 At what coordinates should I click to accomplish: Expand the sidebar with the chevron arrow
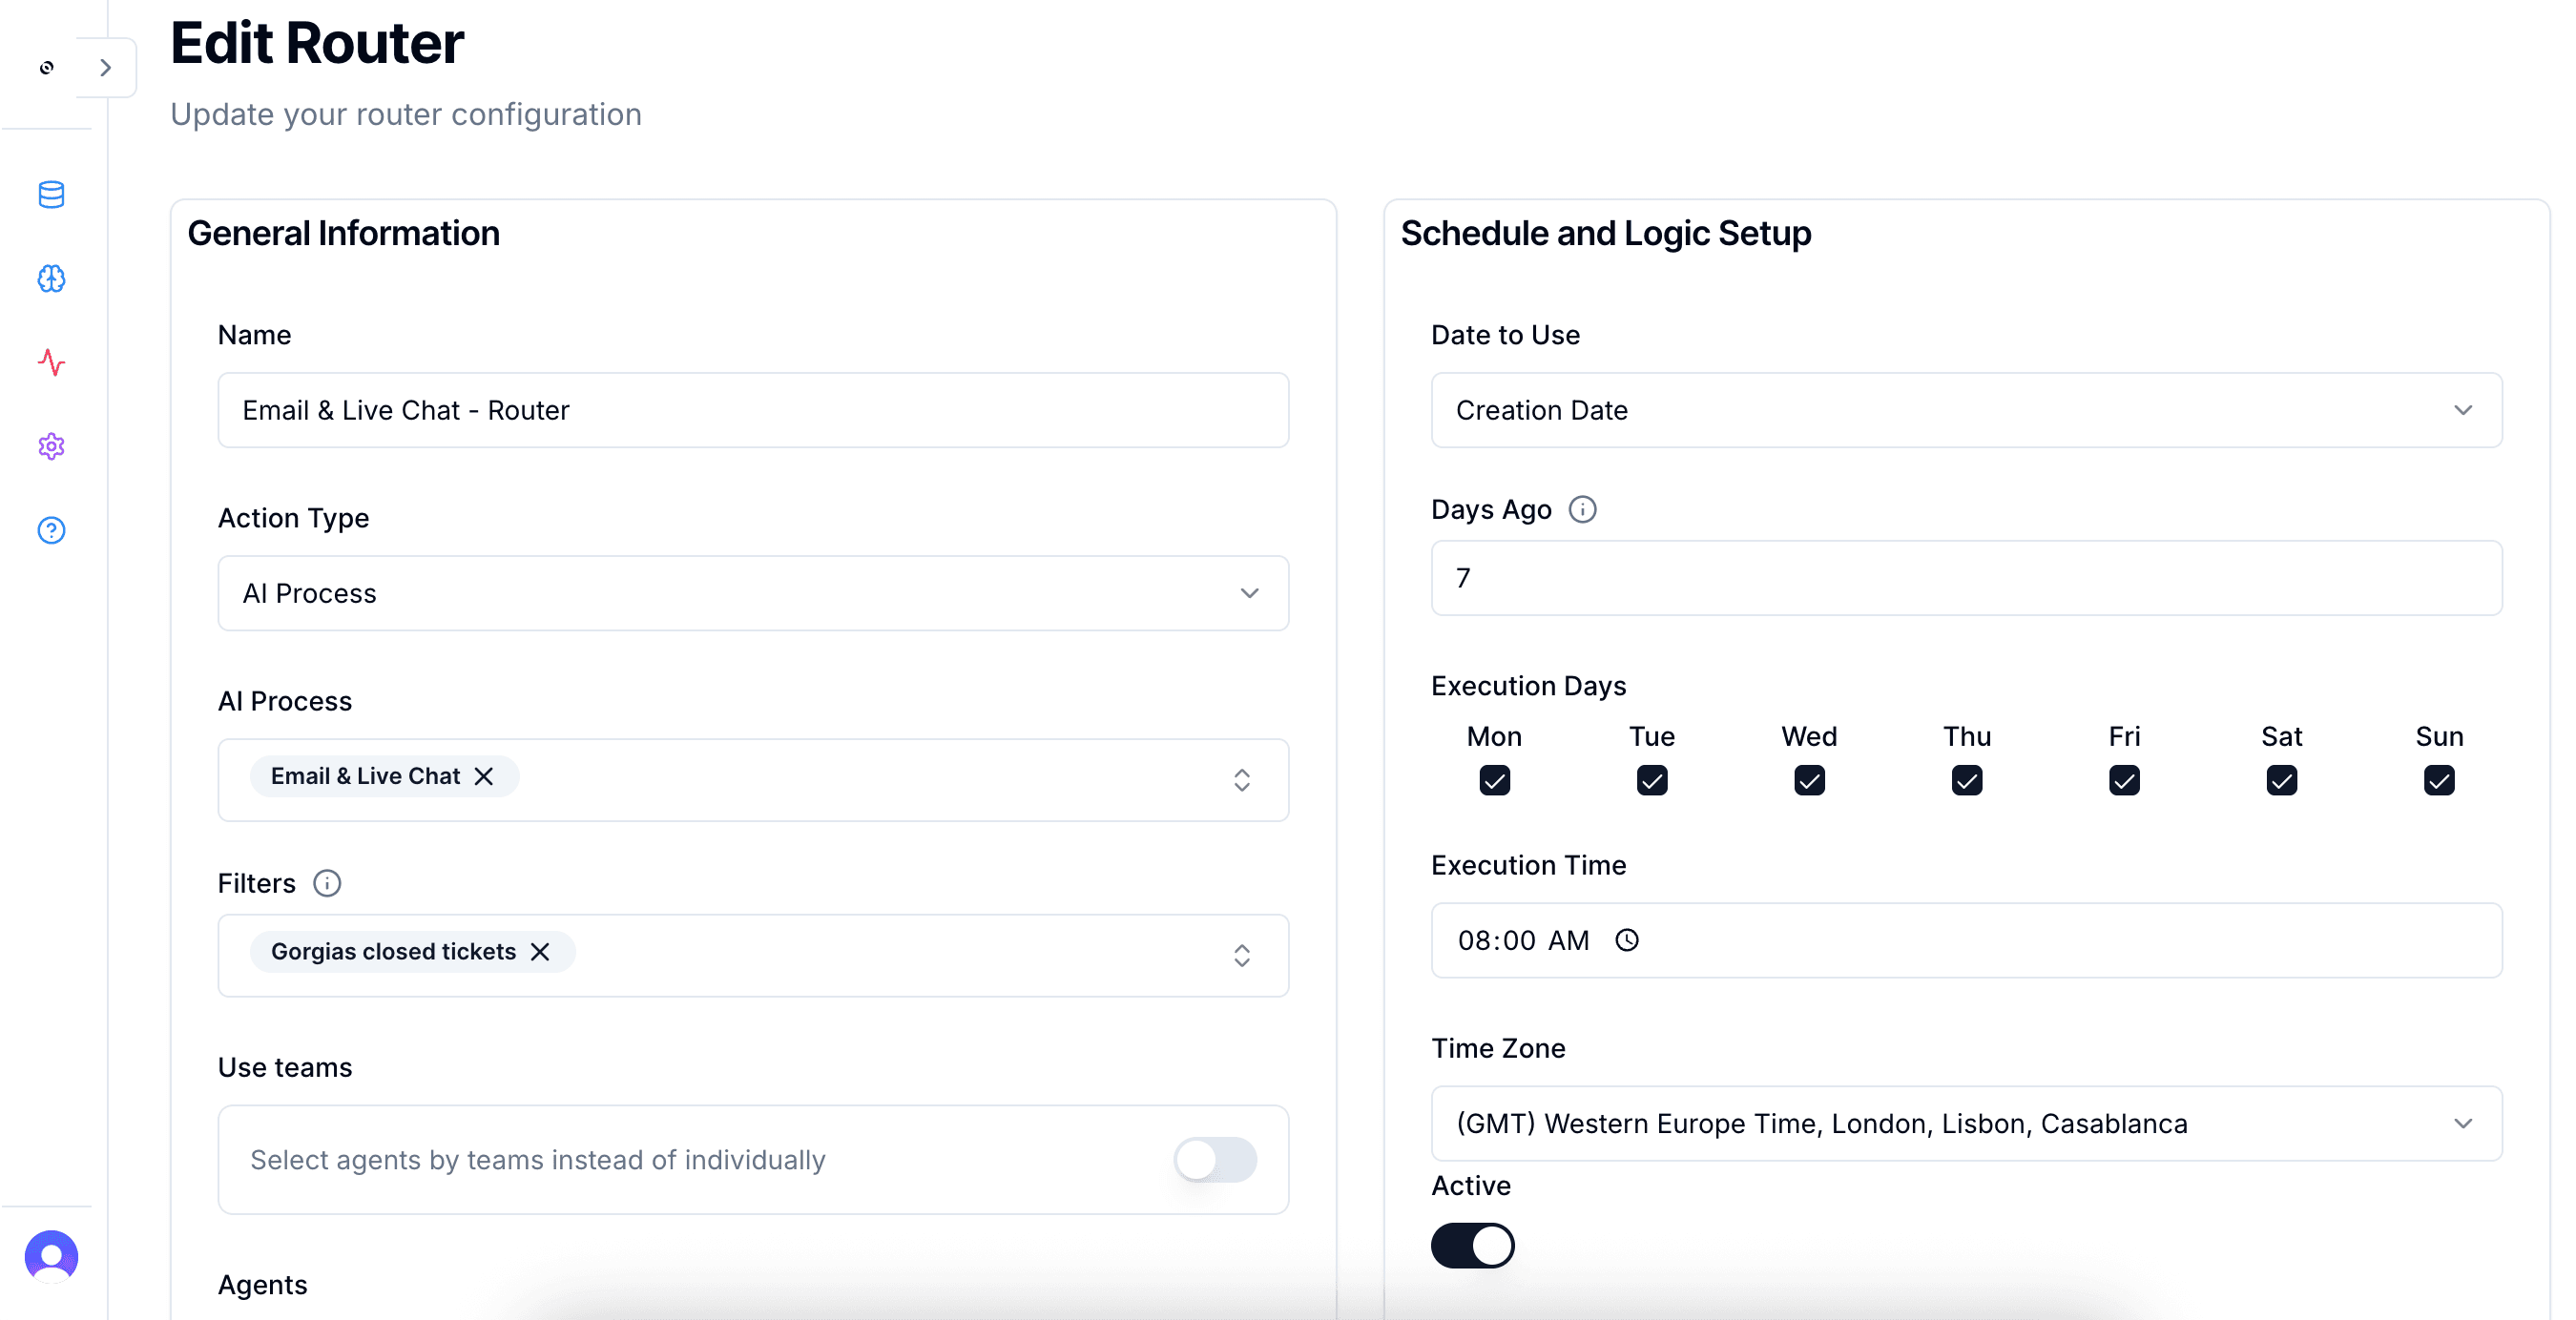pos(106,67)
